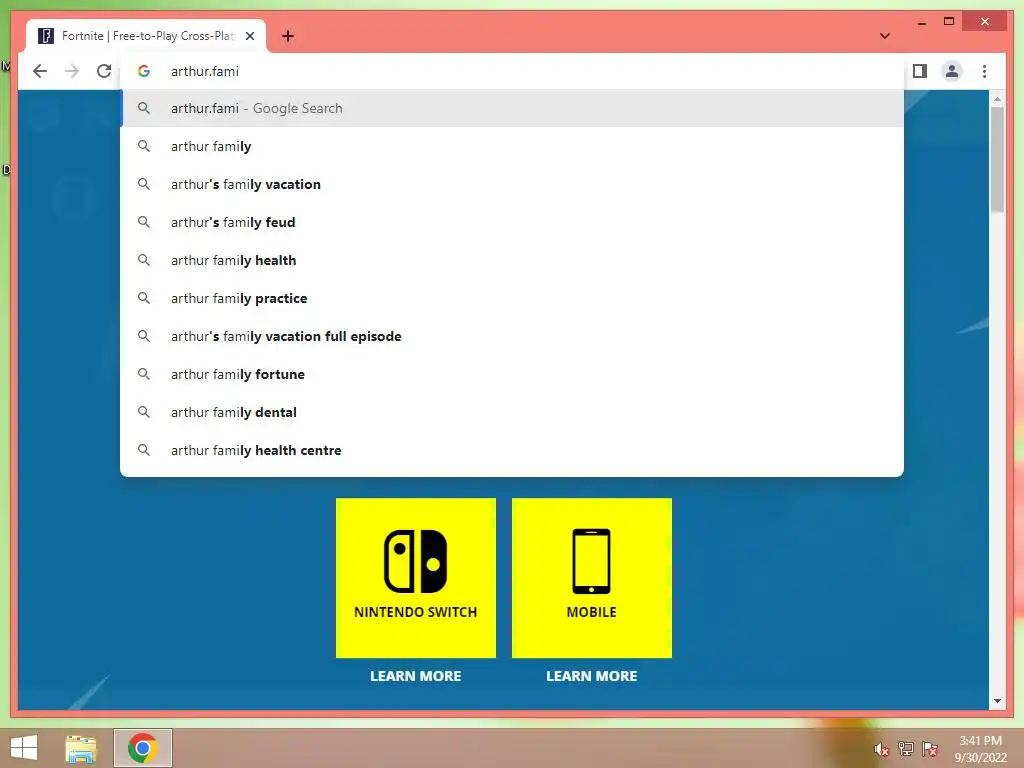Select the MOBILE label
This screenshot has height=768, width=1024.
(591, 612)
